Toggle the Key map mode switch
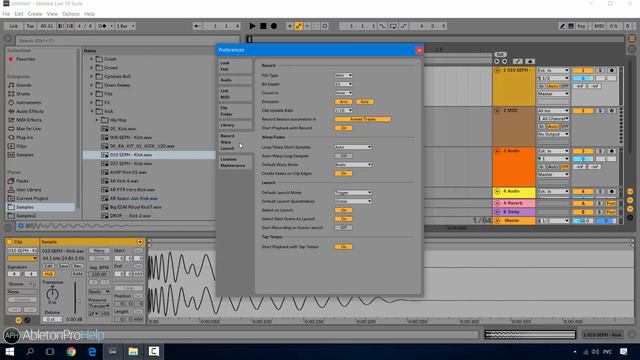This screenshot has height=360, width=640. [x=581, y=26]
